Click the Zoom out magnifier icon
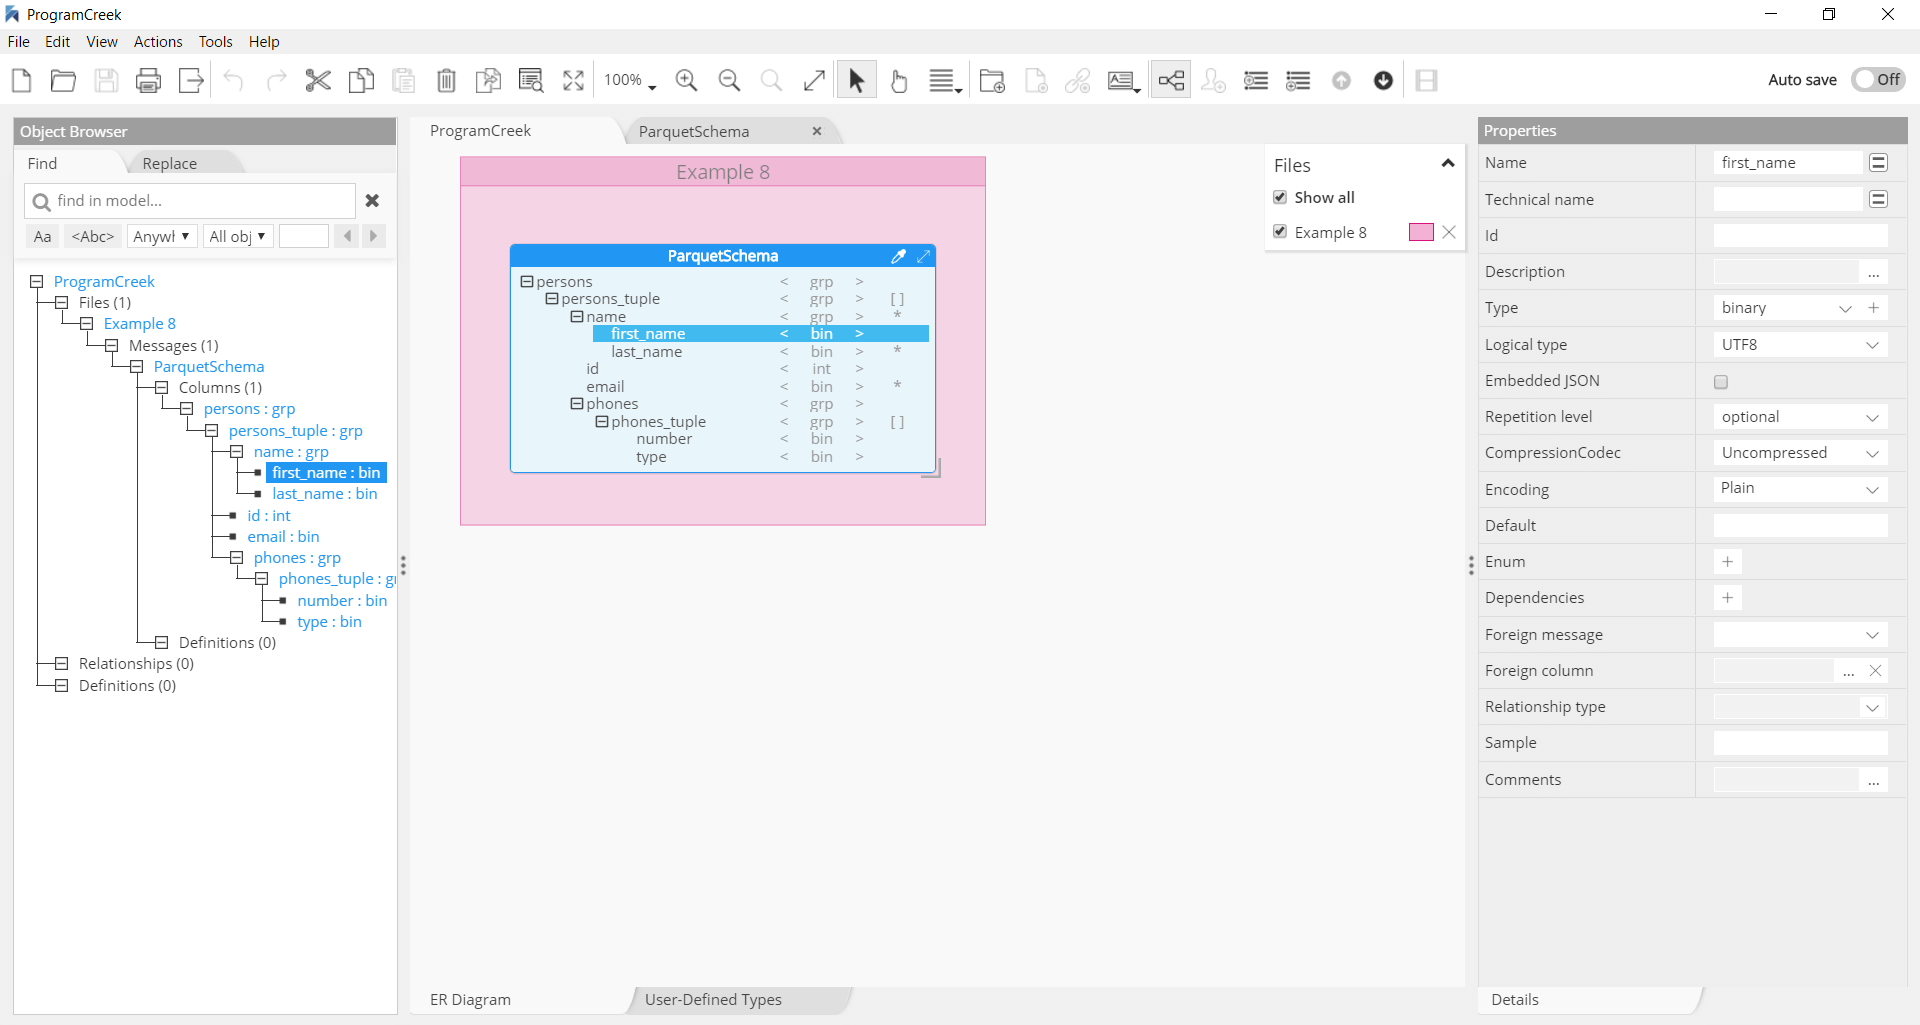 729,80
